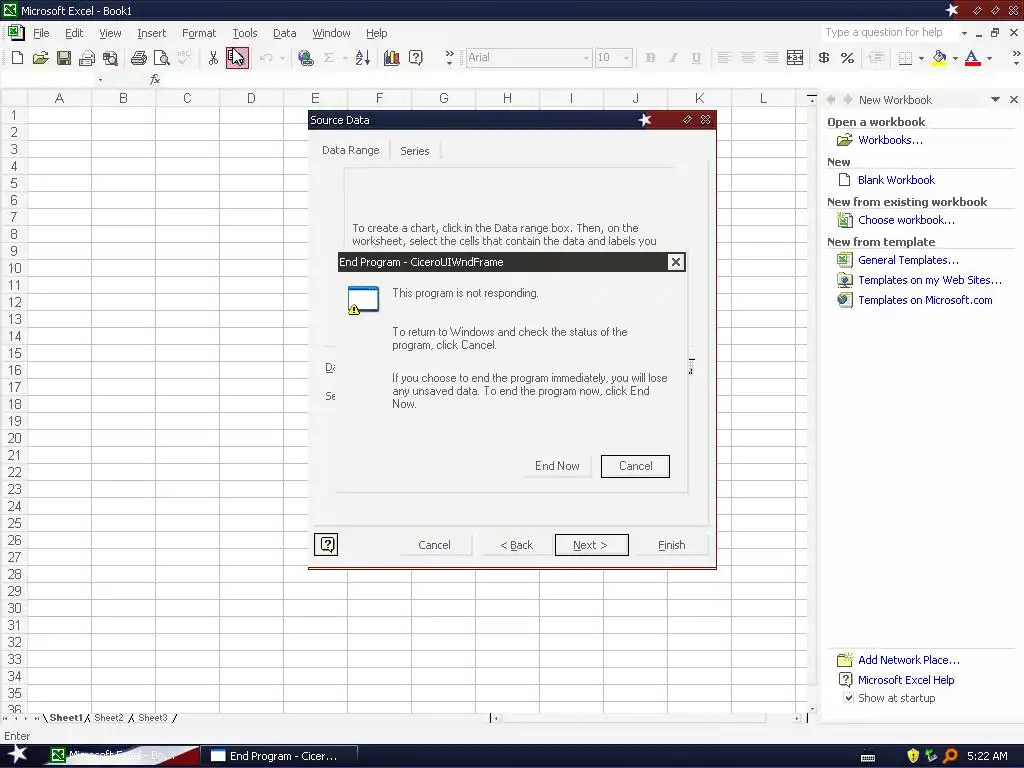1024x768 pixels.
Task: Click the Insert Hyperlink globe icon
Action: [305, 58]
